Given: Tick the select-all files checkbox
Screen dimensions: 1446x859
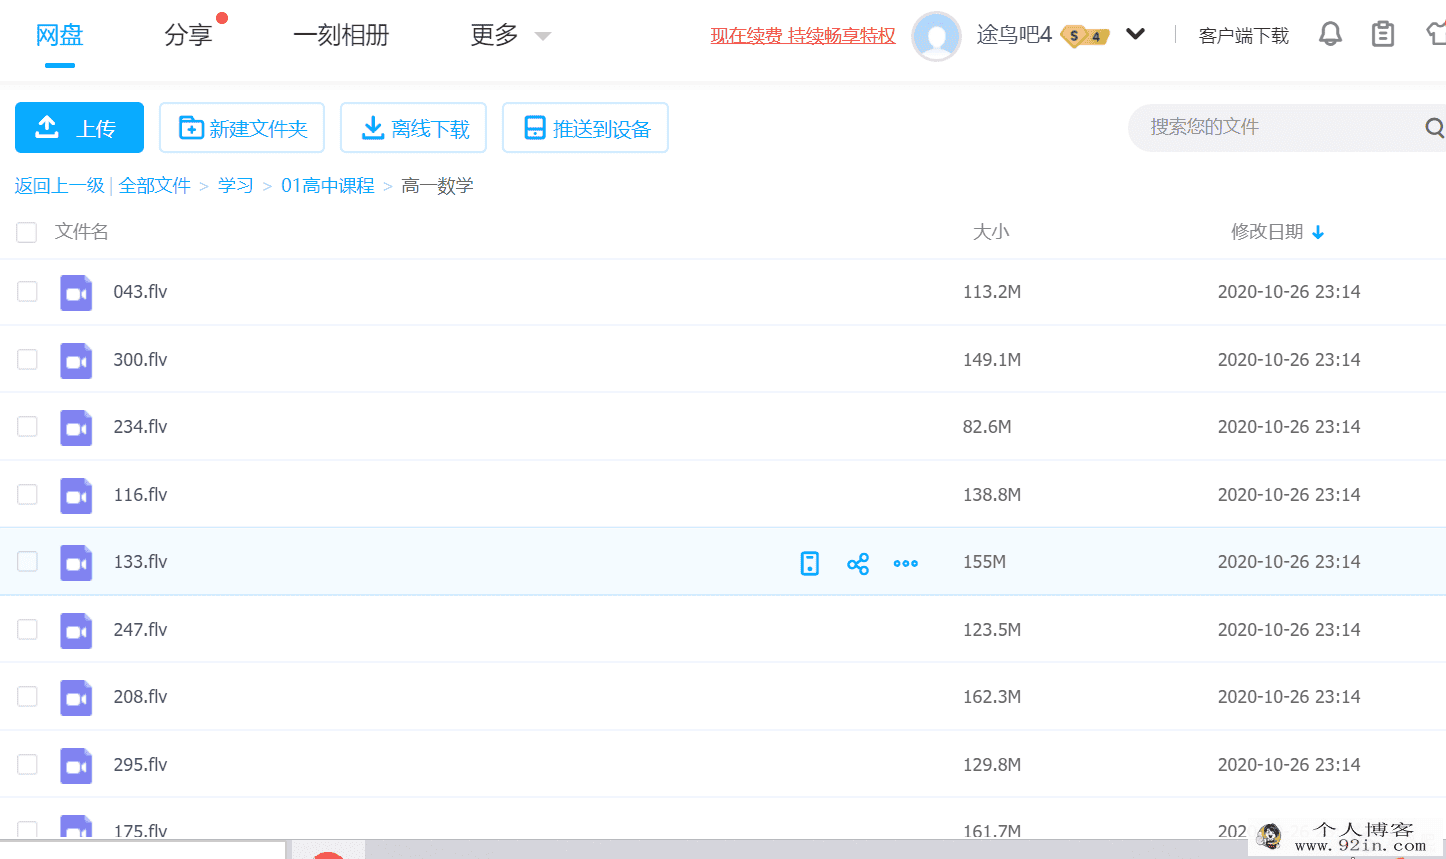Looking at the screenshot, I should [27, 233].
